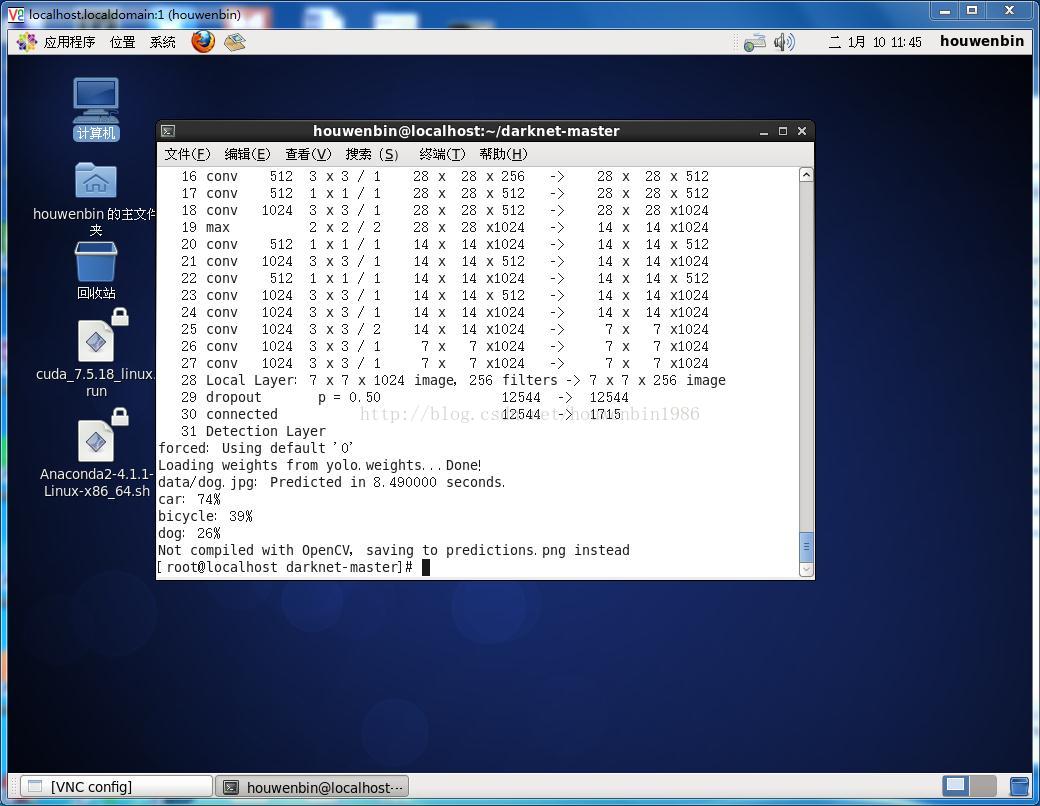This screenshot has width=1040, height=806.
Task: Open terminal 搜索(S) menu
Action: pyautogui.click(x=371, y=154)
